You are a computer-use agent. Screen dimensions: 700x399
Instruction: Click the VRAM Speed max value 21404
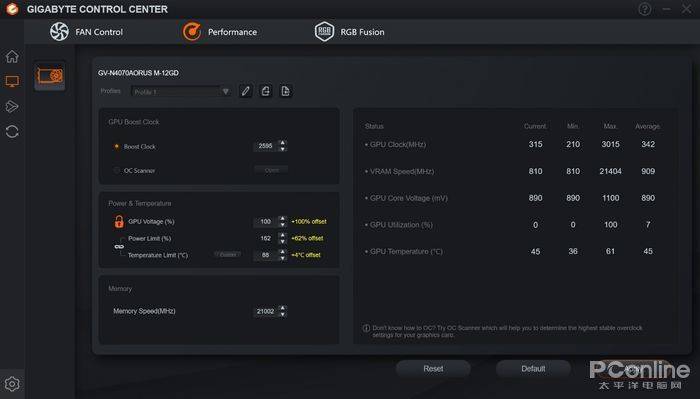[610, 171]
